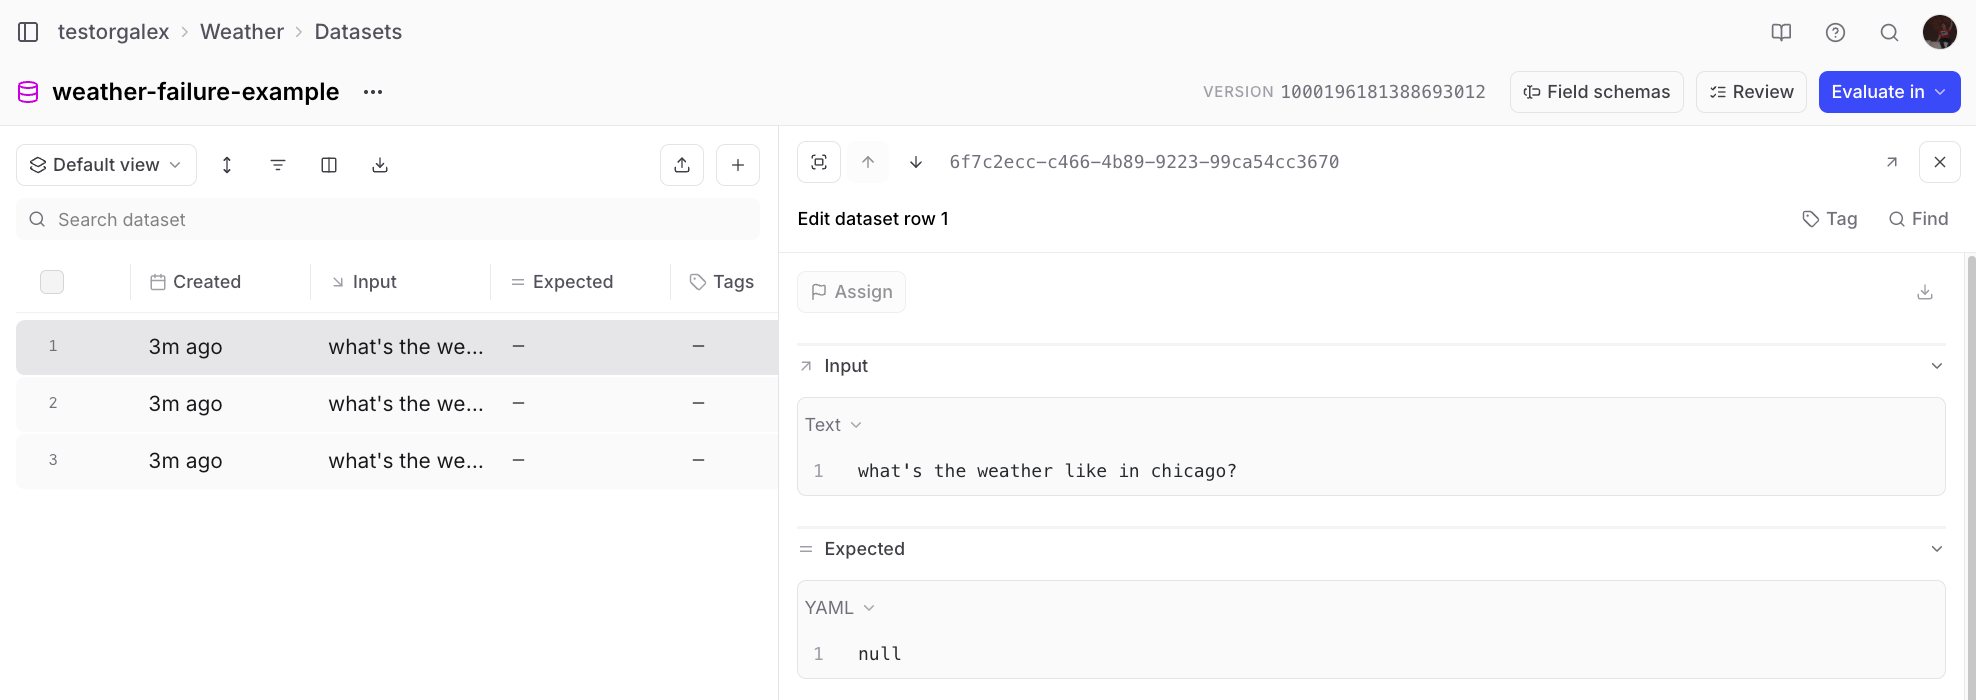
Task: Click the version number 1000196181388693012
Action: (x=1383, y=92)
